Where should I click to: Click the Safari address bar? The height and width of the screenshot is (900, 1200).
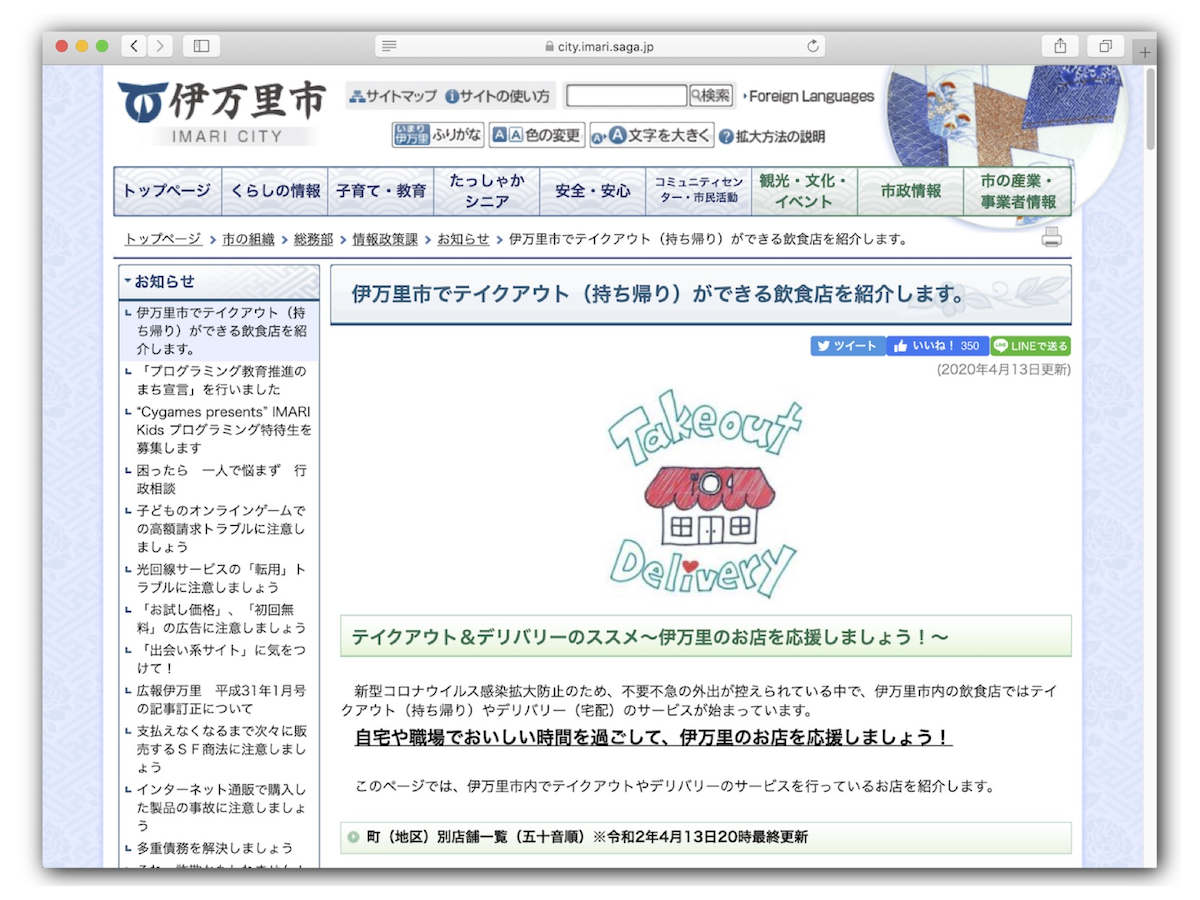(x=600, y=46)
